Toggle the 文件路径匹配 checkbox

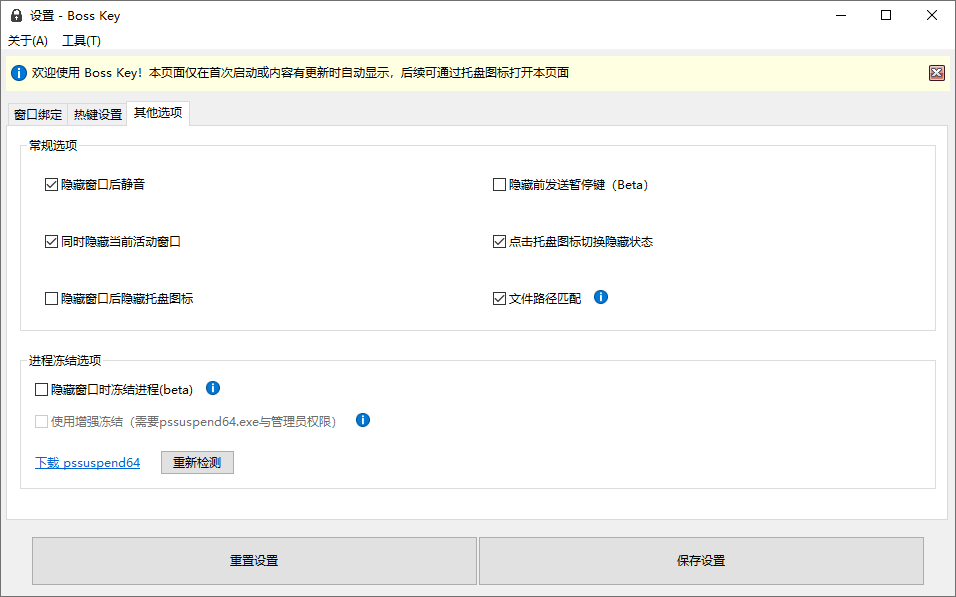pos(499,299)
